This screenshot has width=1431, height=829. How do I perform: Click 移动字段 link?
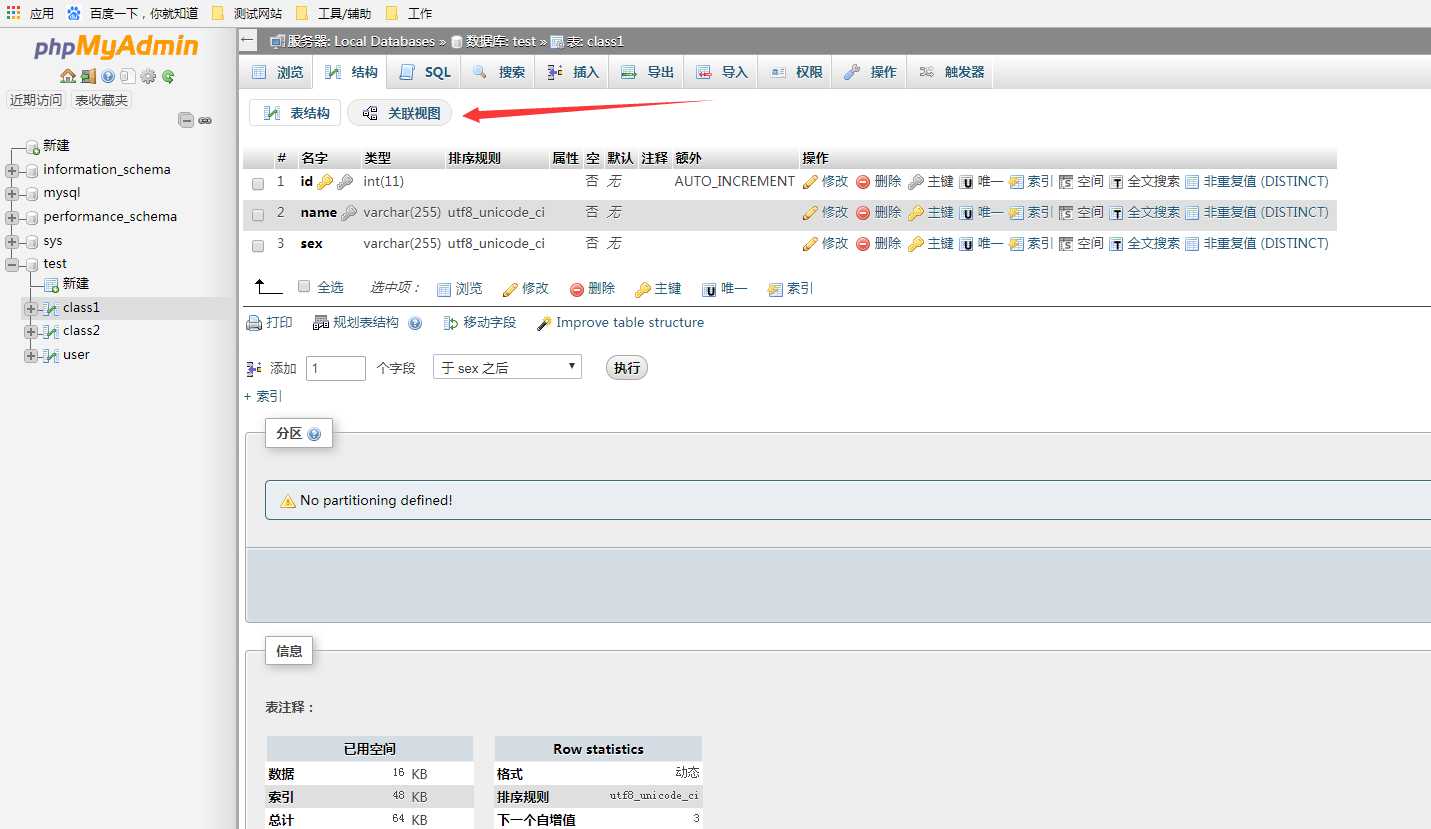coord(479,323)
